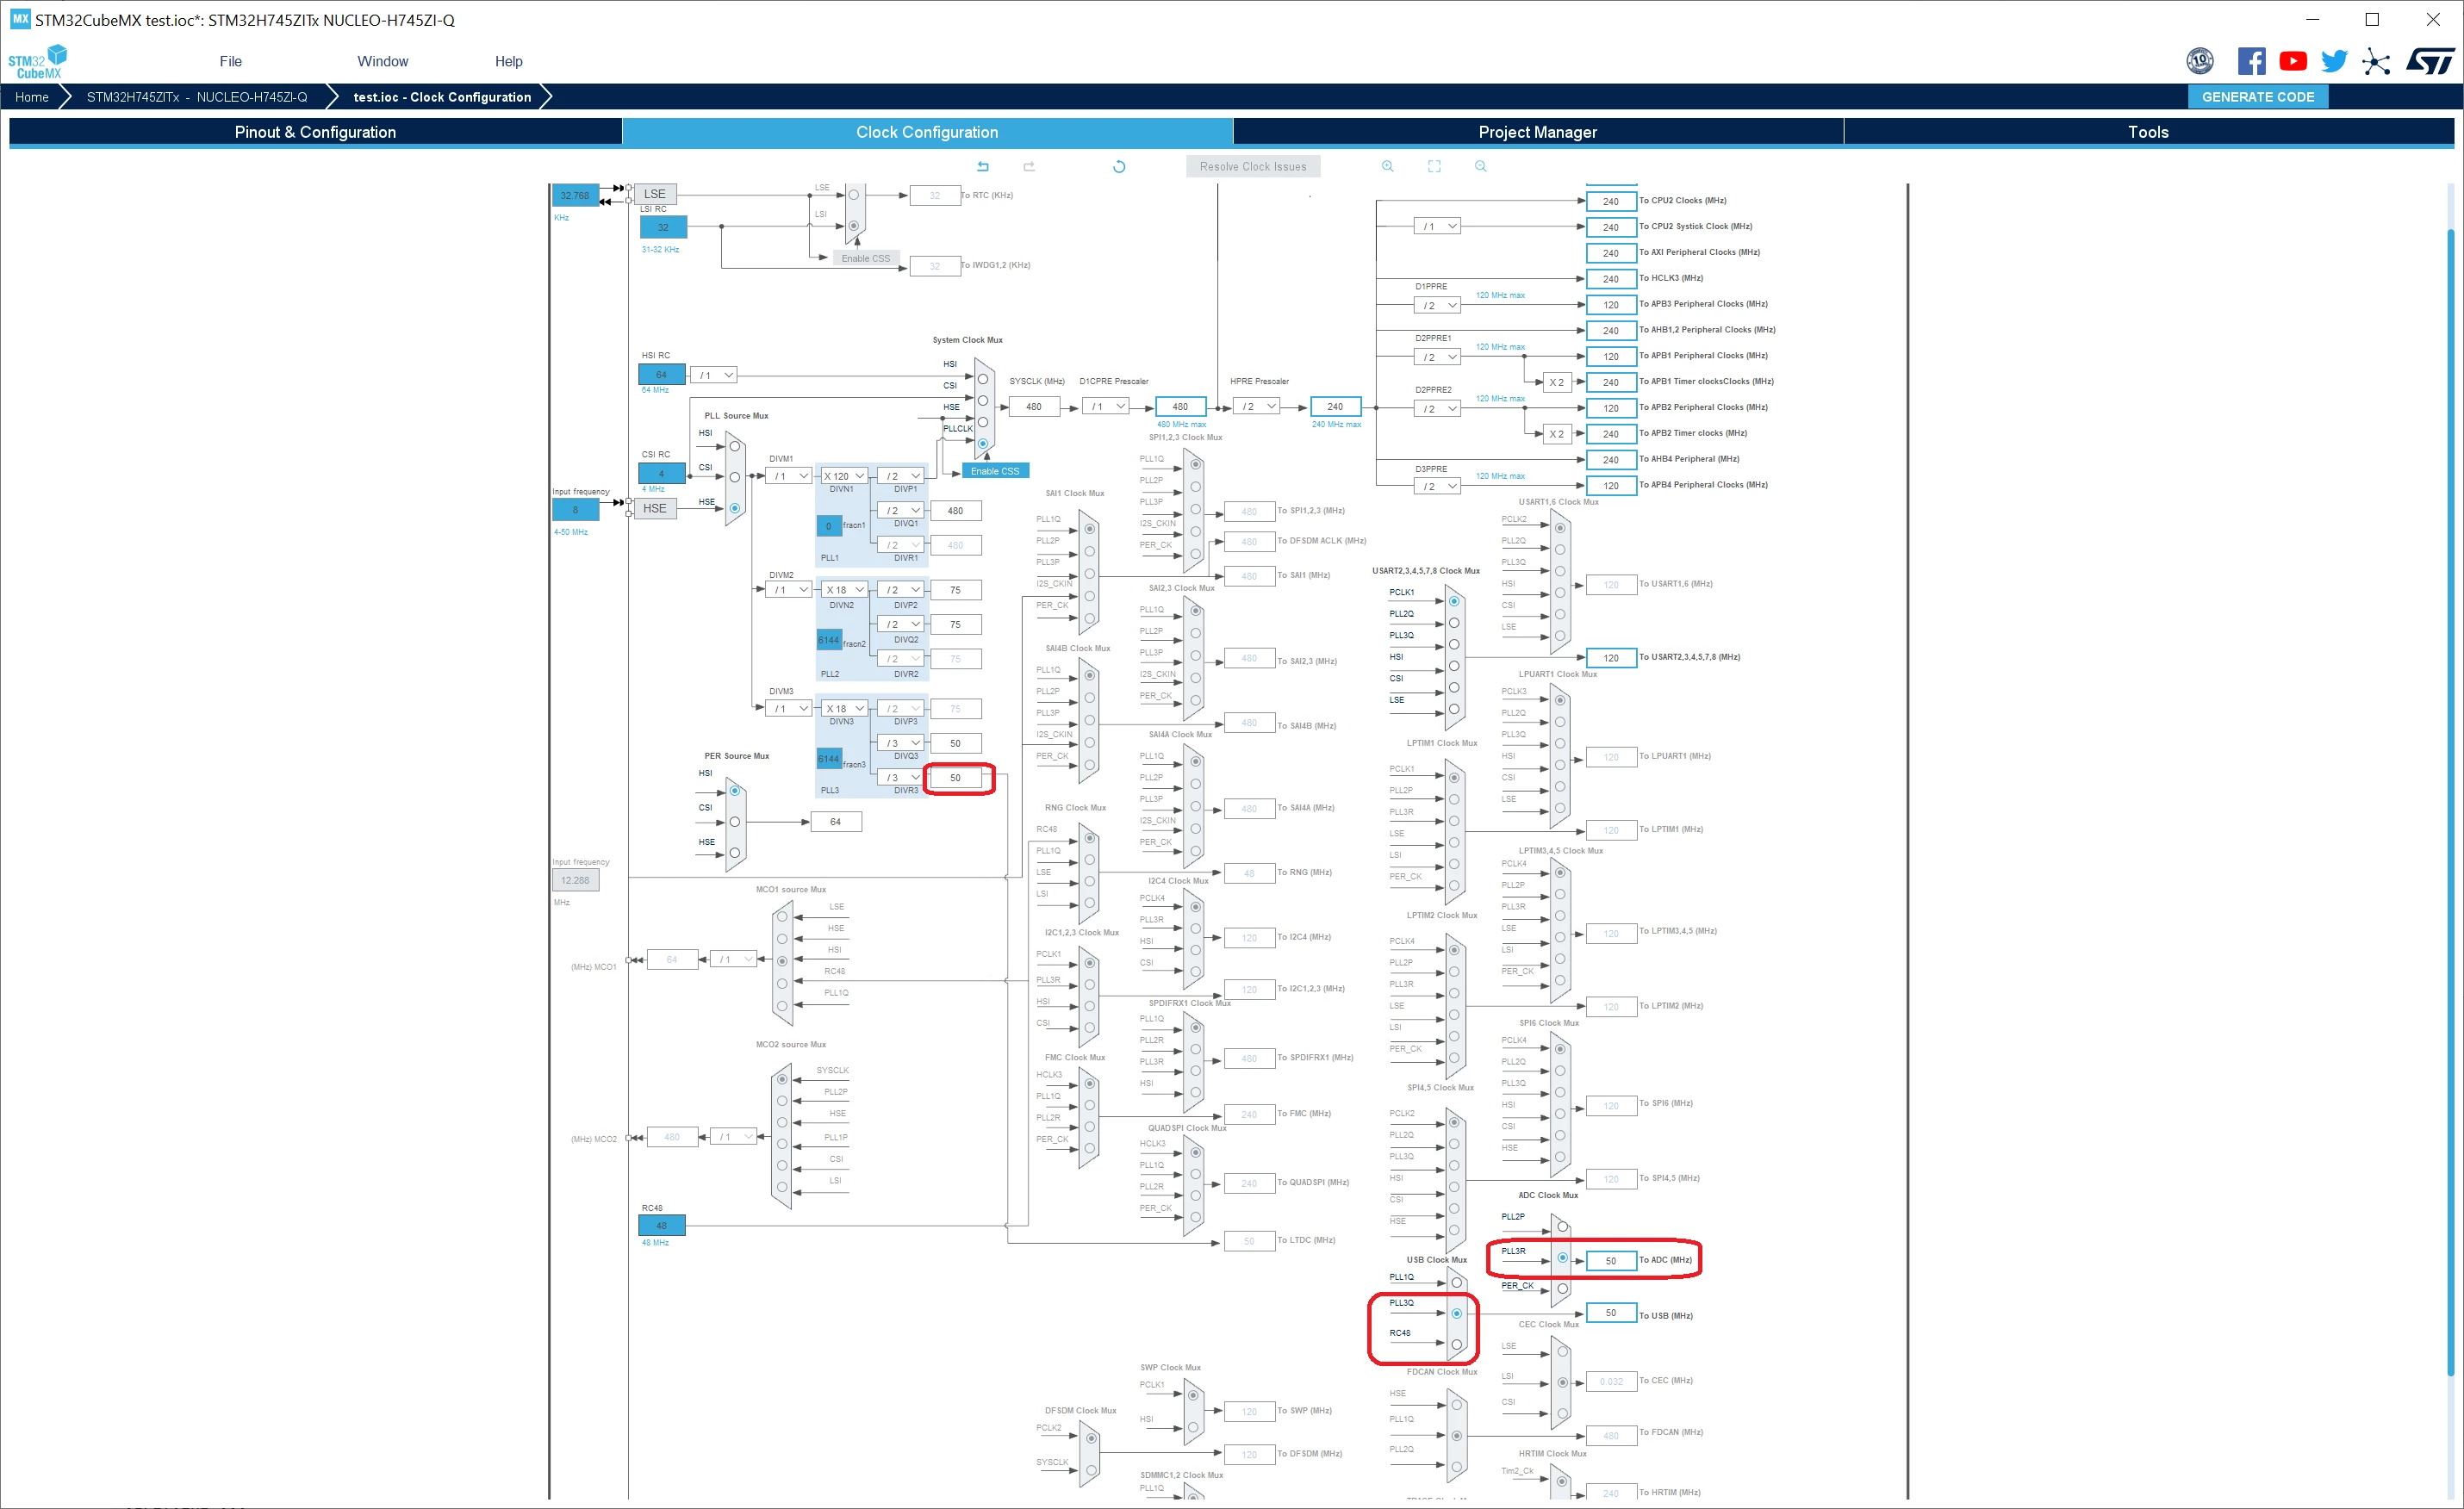2464x1509 pixels.
Task: Open the HSI RC /1 divider dropdown
Action: (x=714, y=375)
